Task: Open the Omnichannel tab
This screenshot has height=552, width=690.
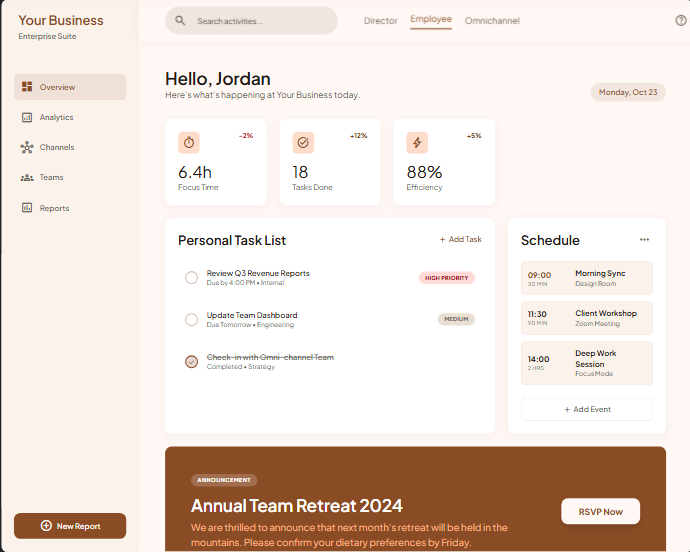Action: click(x=492, y=21)
